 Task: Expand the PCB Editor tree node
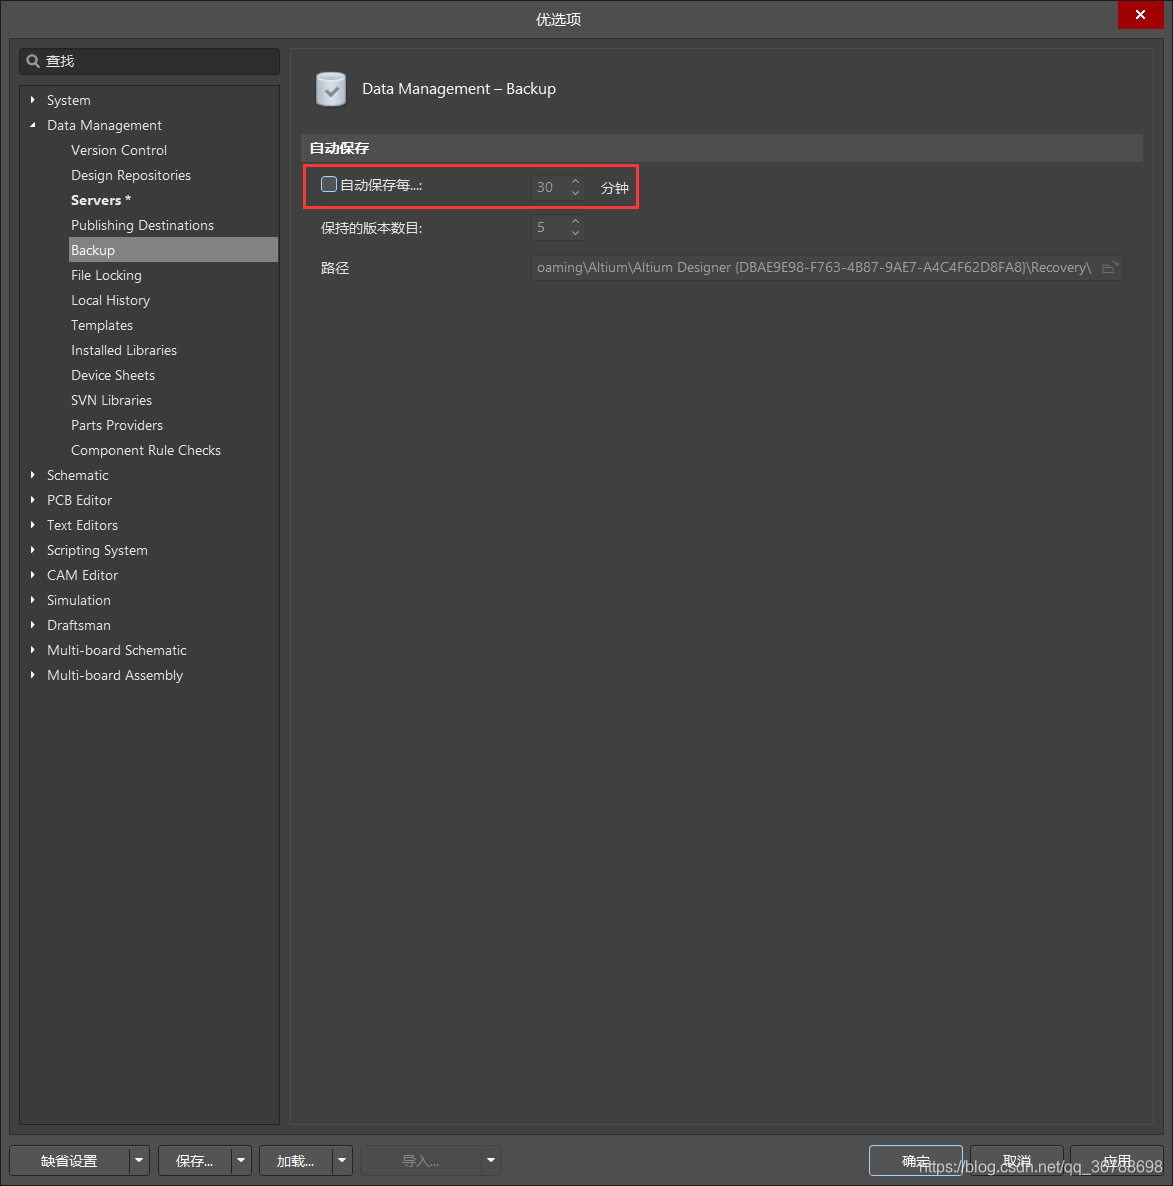point(33,500)
